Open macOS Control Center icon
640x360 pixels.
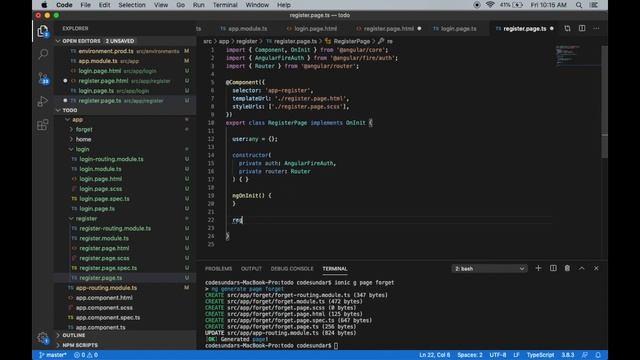coord(594,5)
